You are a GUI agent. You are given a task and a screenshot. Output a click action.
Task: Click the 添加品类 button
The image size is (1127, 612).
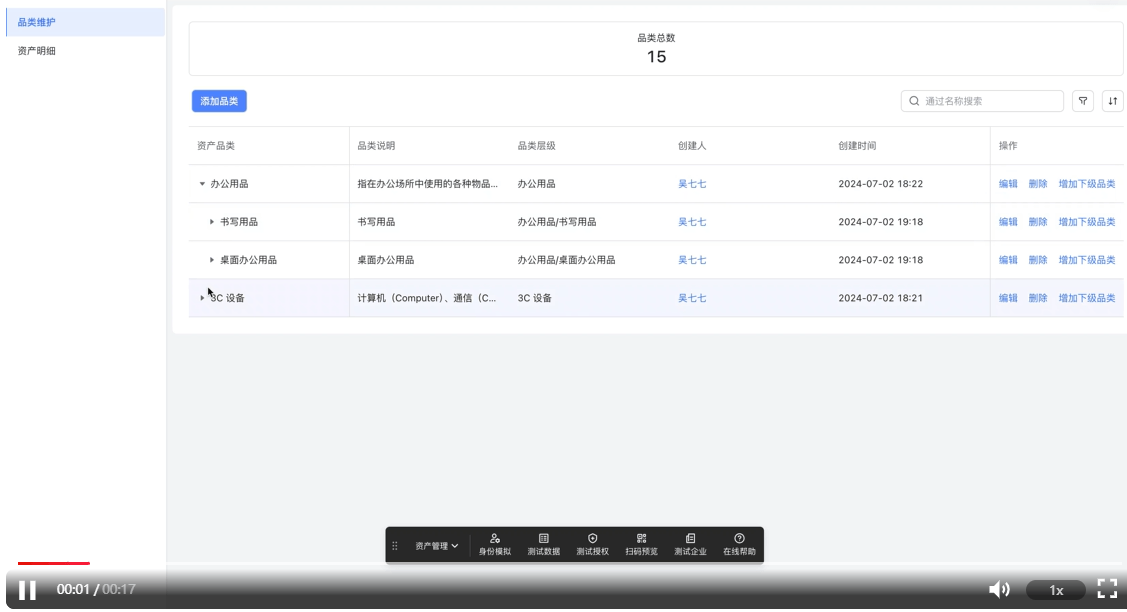click(219, 101)
